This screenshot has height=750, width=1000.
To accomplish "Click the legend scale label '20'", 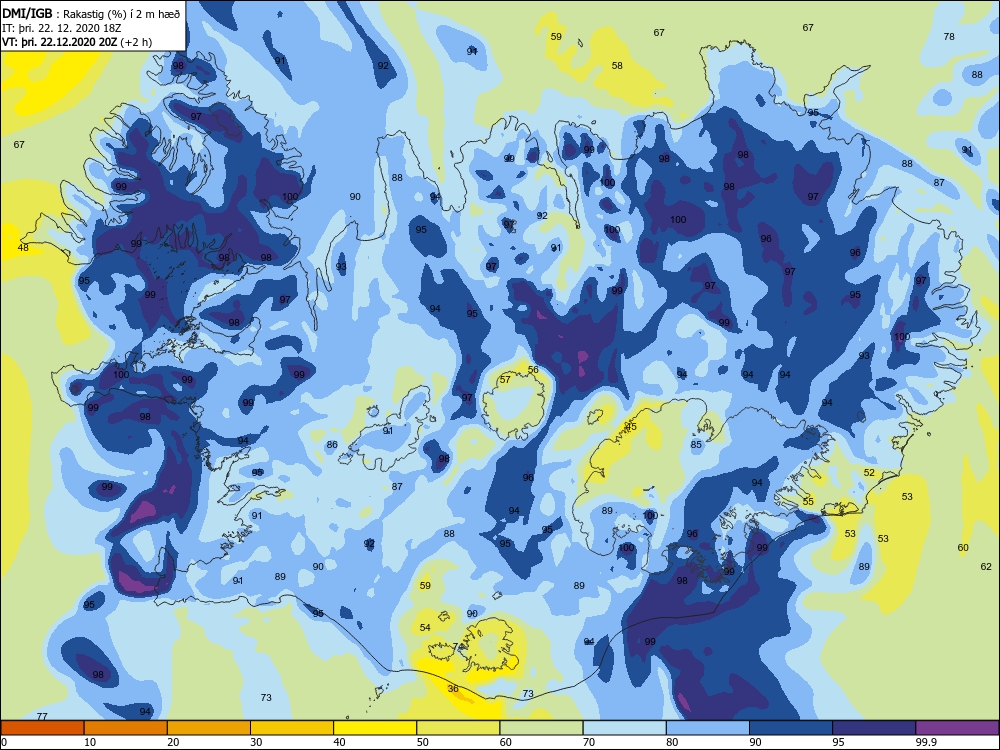I will (173, 742).
